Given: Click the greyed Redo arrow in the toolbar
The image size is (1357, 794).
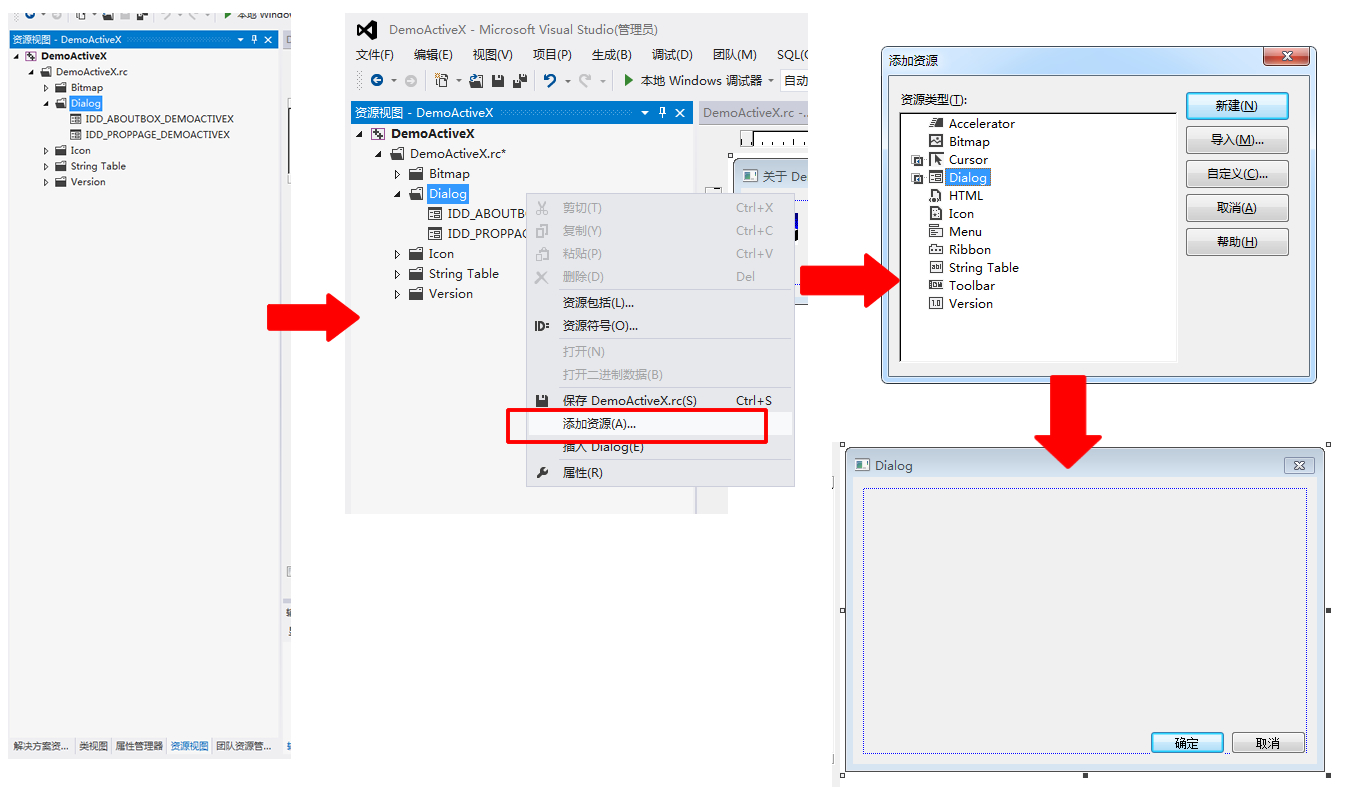Looking at the screenshot, I should pos(585,80).
